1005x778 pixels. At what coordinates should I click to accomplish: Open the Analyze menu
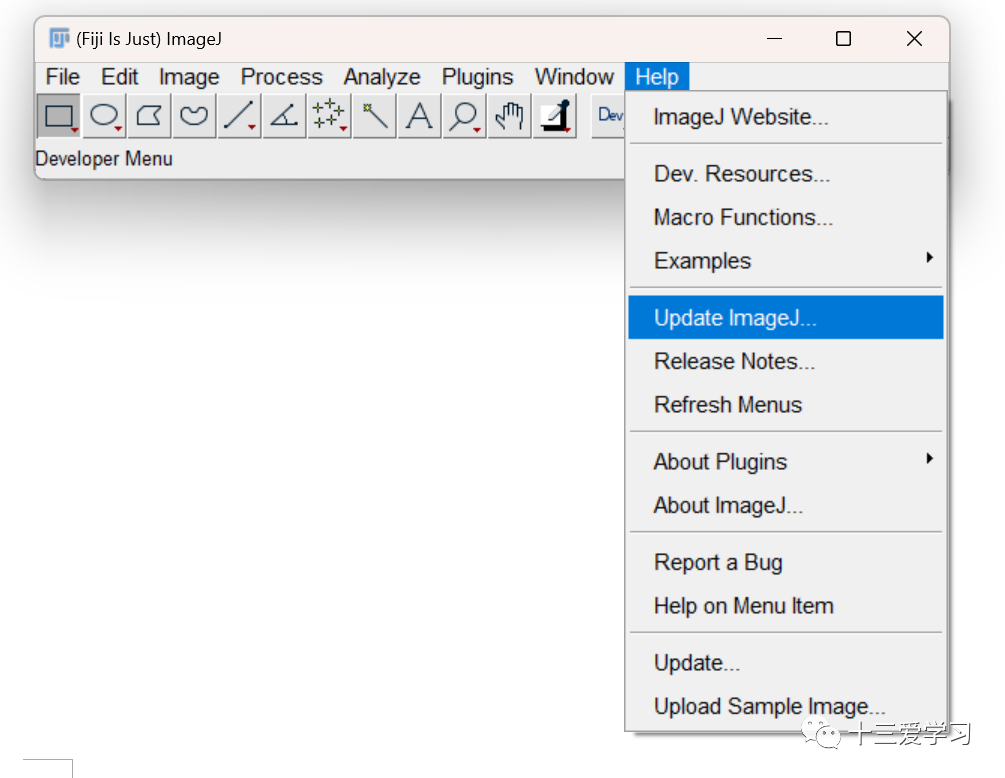coord(382,77)
